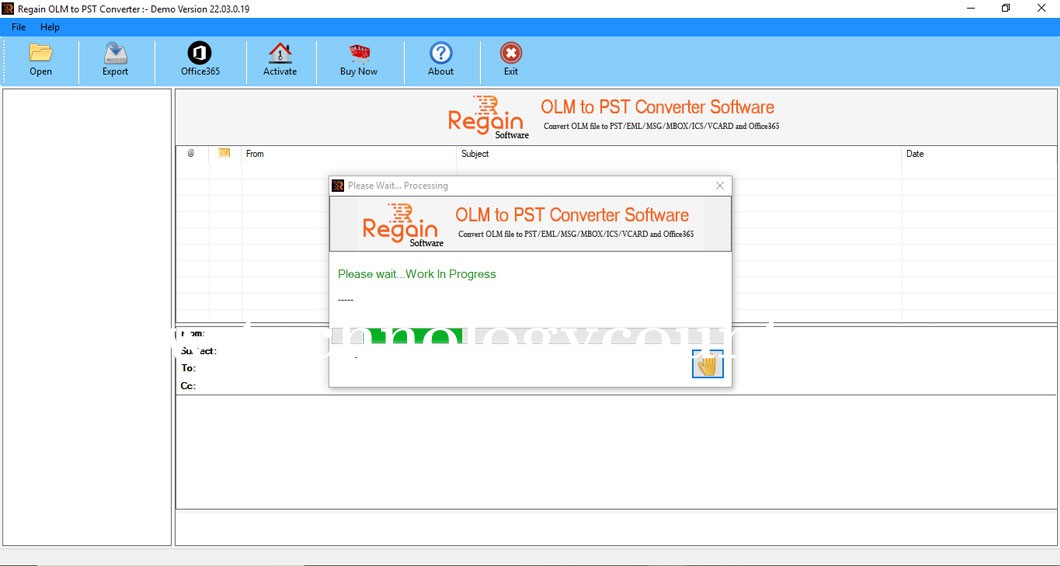This screenshot has height=566, width=1060.
Task: Click the Regain Software logo in main header
Action: 488,117
